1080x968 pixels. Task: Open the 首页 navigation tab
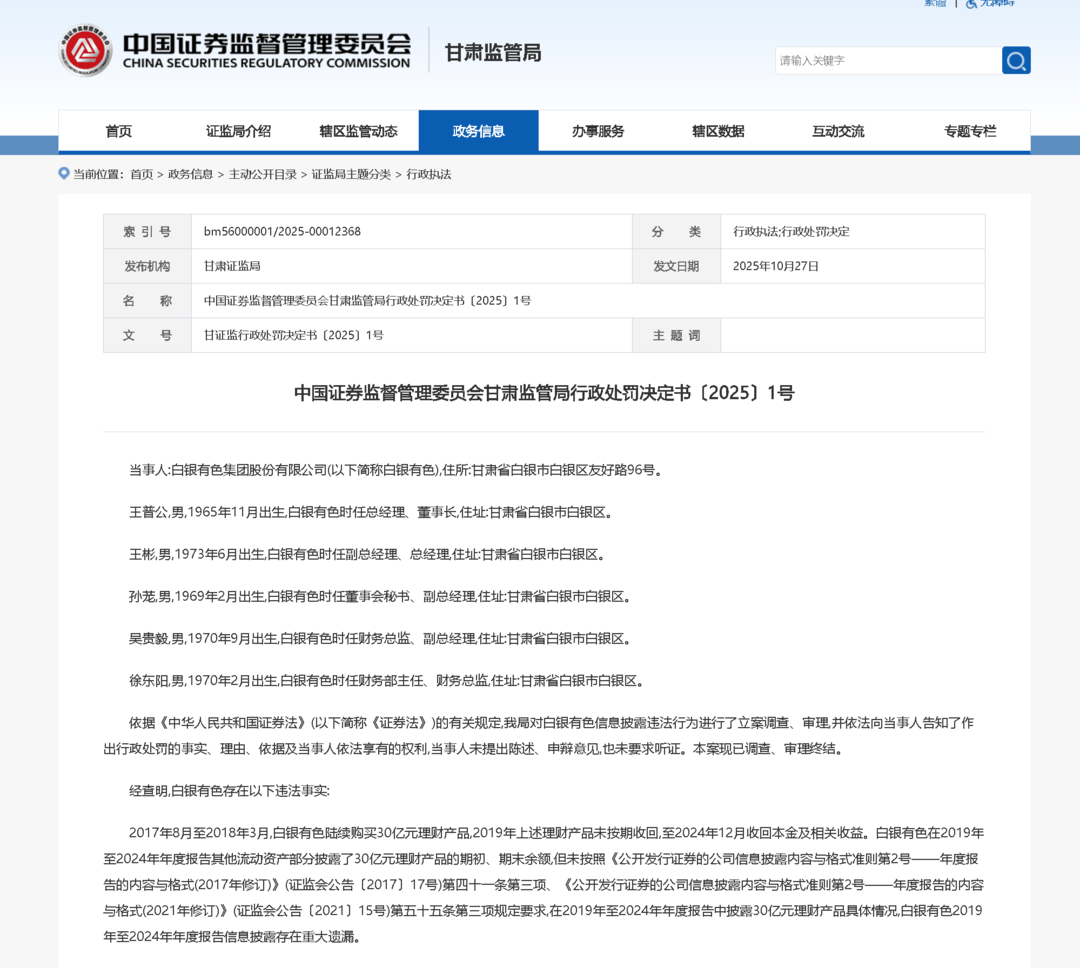tap(118, 131)
